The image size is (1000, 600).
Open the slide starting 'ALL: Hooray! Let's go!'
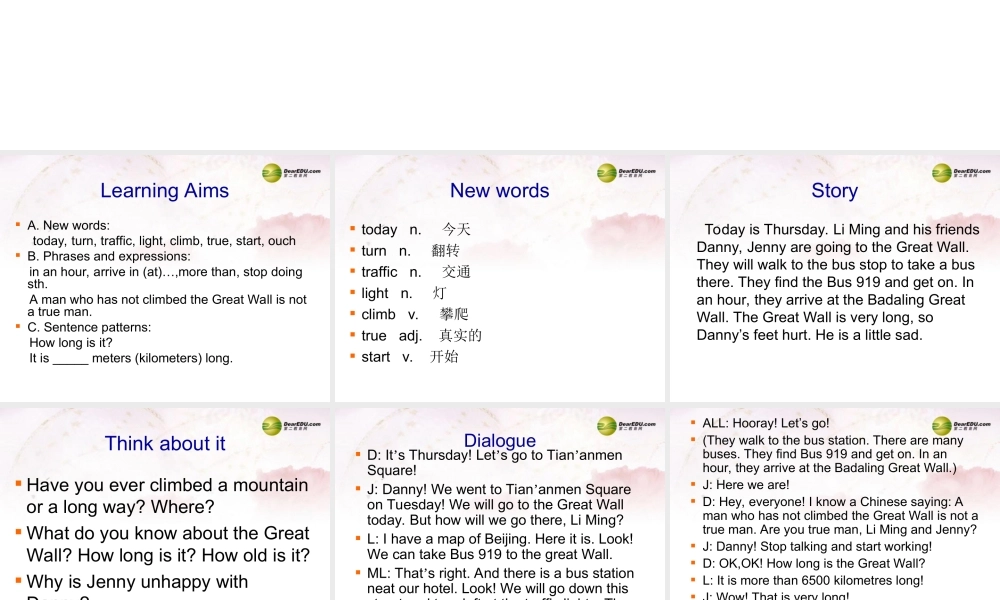click(835, 504)
